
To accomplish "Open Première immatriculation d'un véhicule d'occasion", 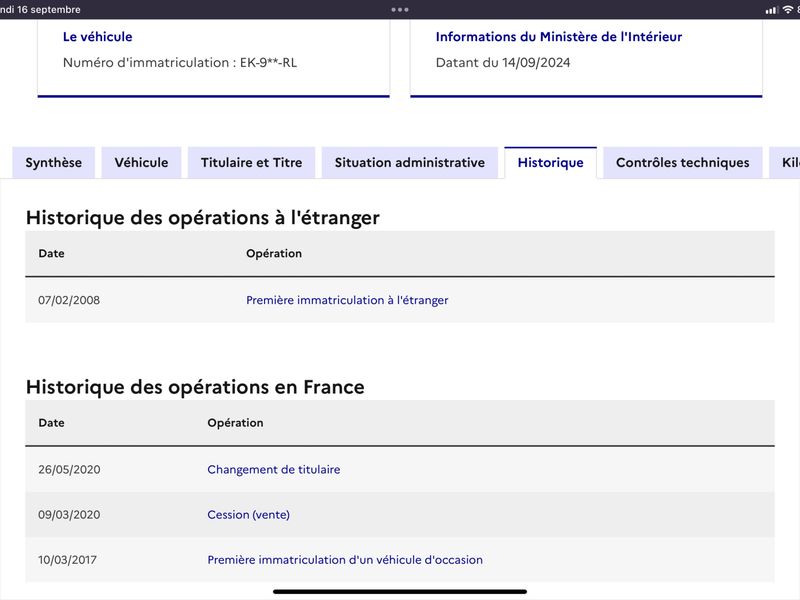I will click(345, 560).
